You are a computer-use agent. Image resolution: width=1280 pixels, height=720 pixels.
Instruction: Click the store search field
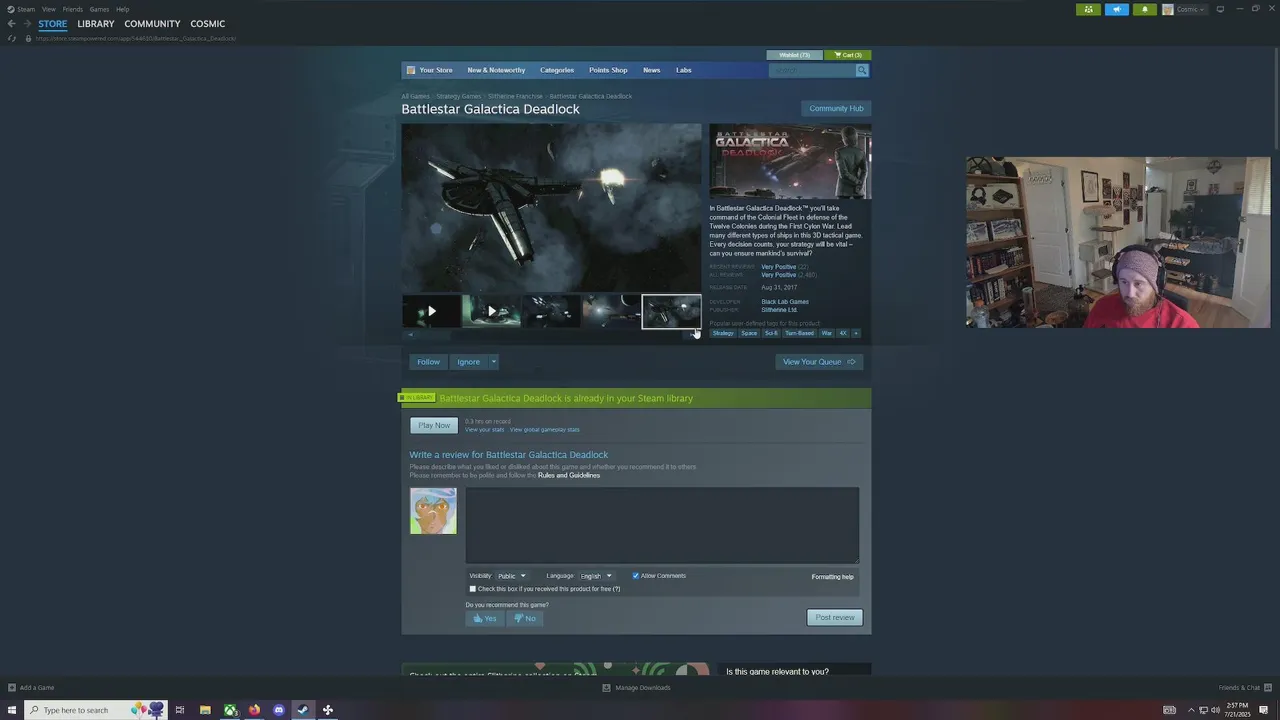(x=812, y=70)
